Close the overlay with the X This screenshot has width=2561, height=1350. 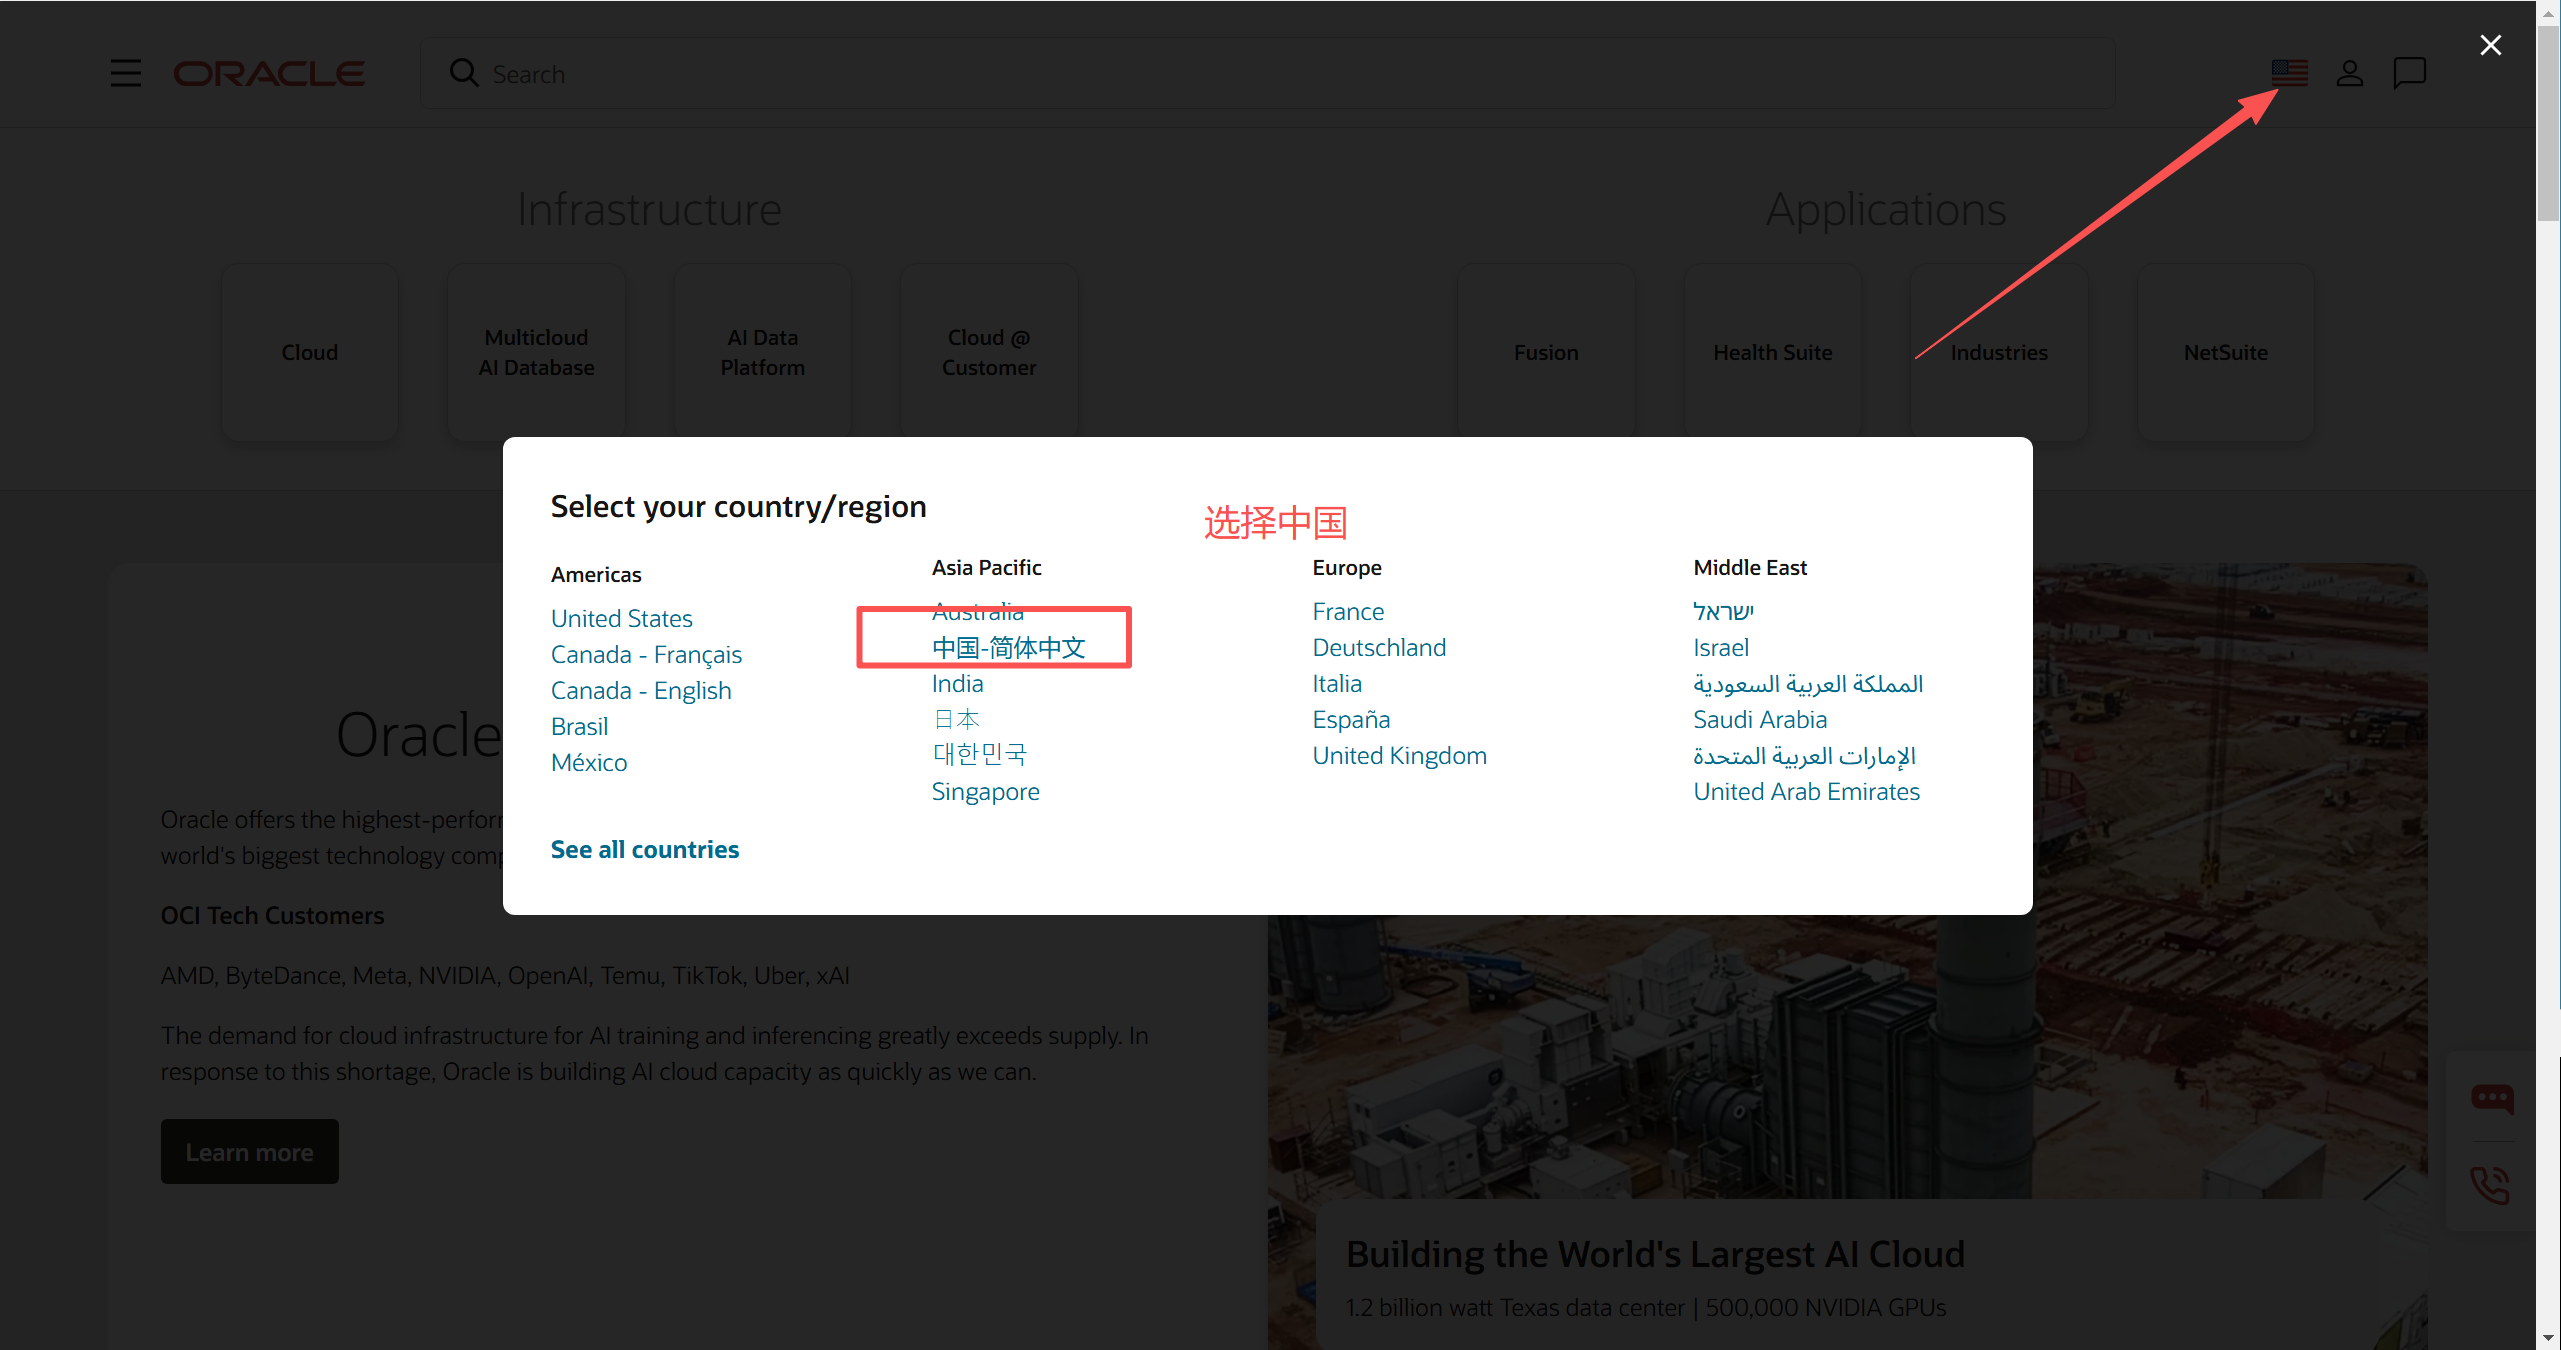tap(2490, 45)
